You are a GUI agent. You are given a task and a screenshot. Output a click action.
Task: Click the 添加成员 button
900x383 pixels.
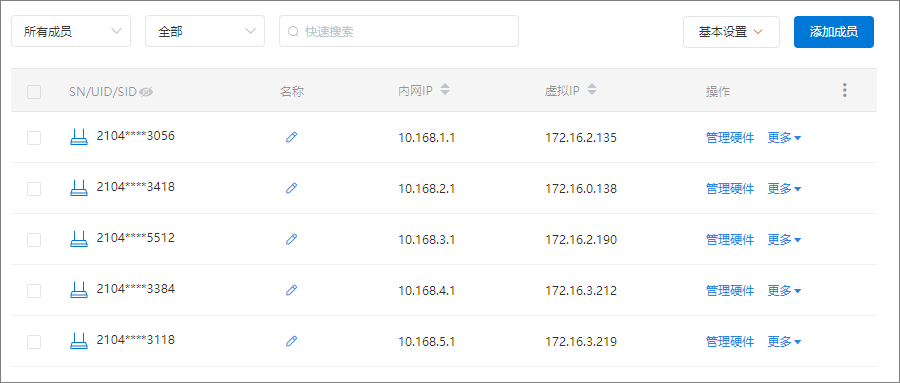(x=834, y=32)
